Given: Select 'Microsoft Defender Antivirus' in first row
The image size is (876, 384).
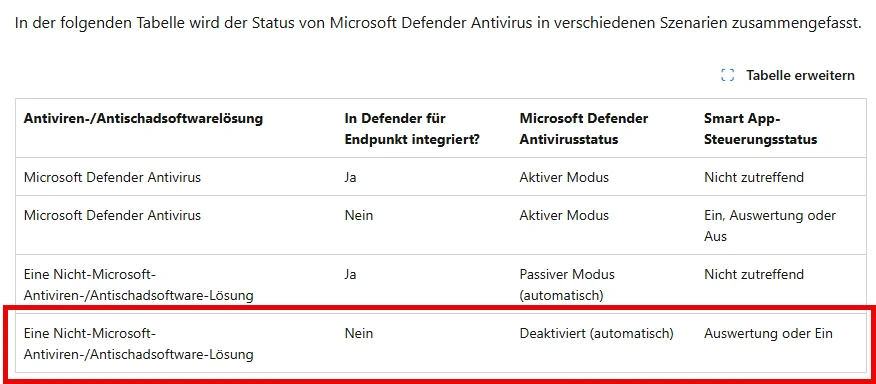Looking at the screenshot, I should point(112,177).
